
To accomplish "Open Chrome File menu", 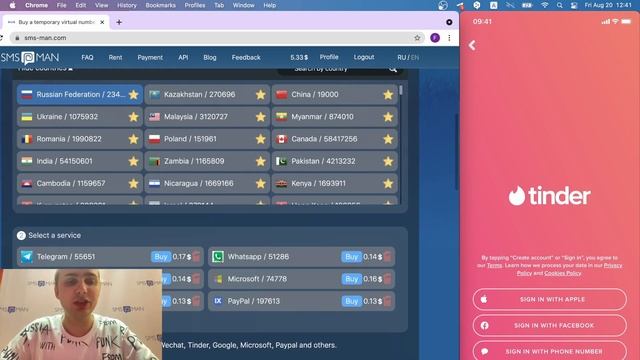I will point(61,5).
